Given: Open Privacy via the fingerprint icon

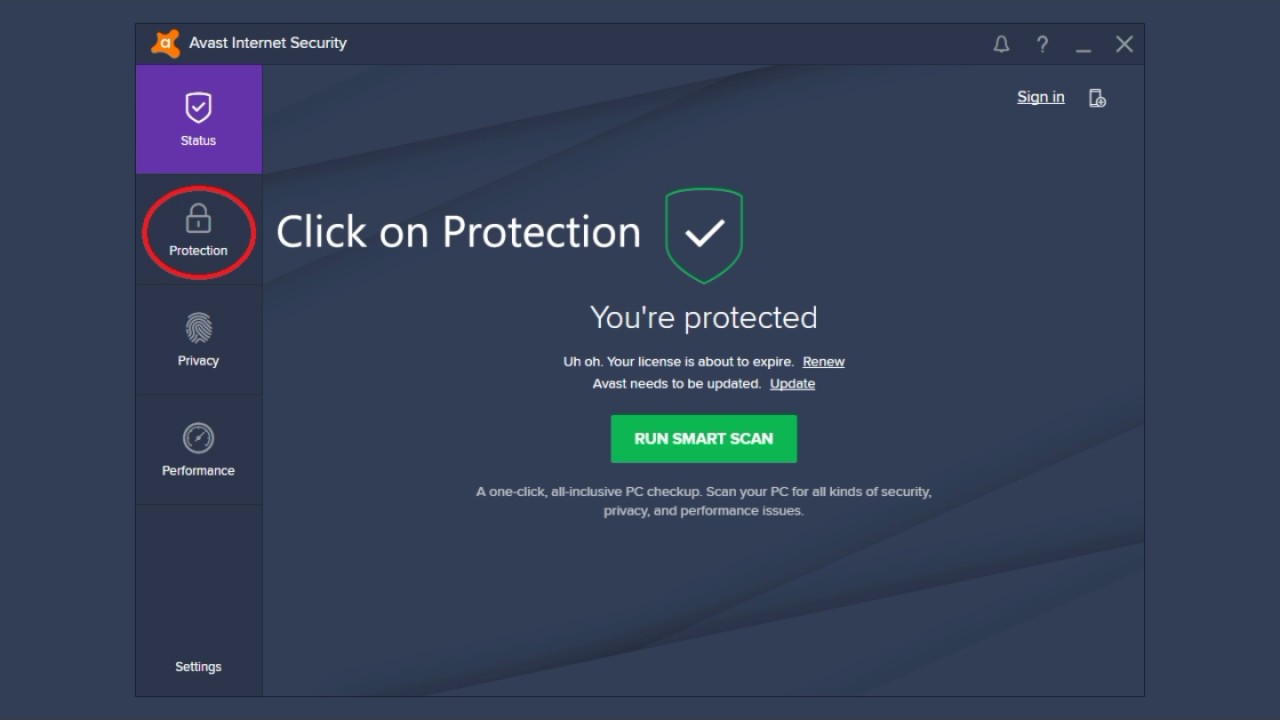Looking at the screenshot, I should click(x=198, y=328).
